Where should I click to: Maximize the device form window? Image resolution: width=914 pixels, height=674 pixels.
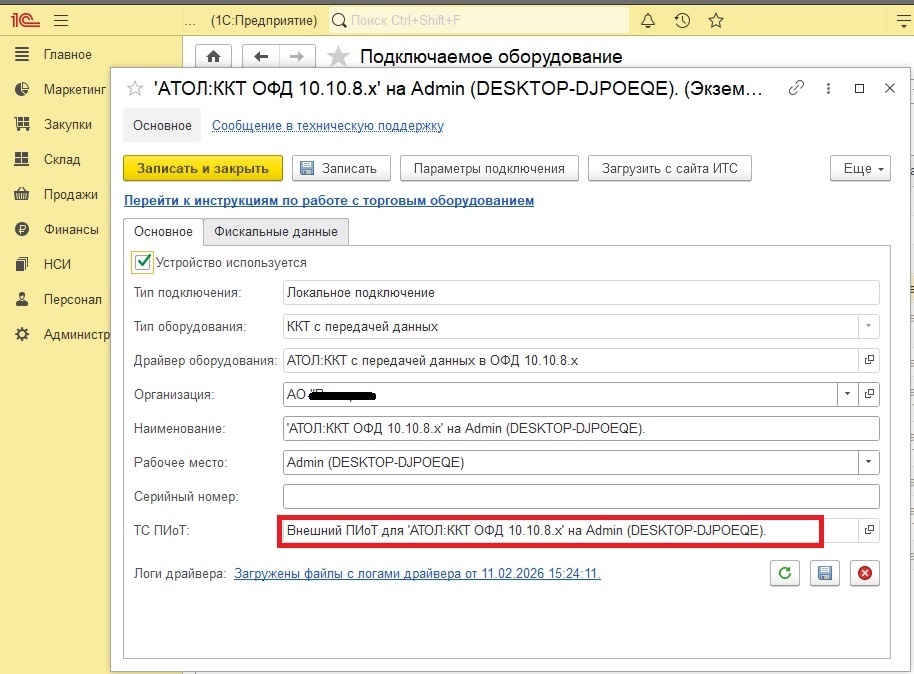859,89
